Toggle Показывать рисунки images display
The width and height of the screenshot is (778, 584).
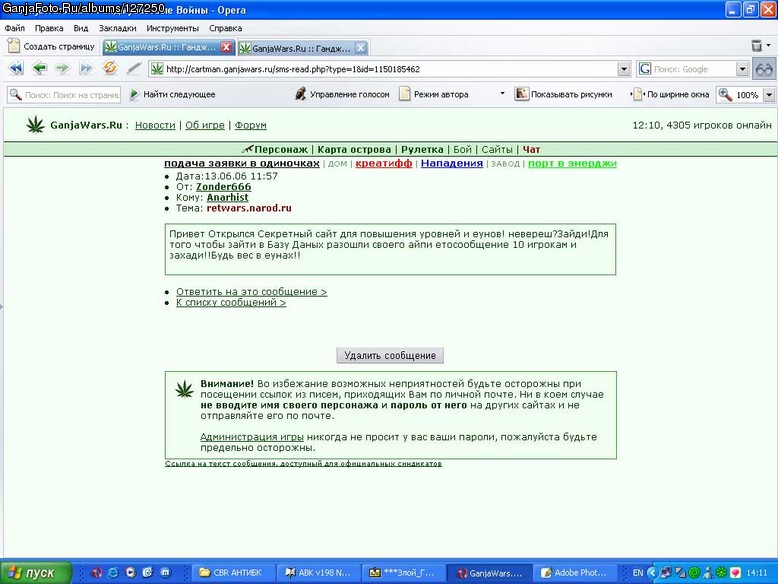[564, 94]
